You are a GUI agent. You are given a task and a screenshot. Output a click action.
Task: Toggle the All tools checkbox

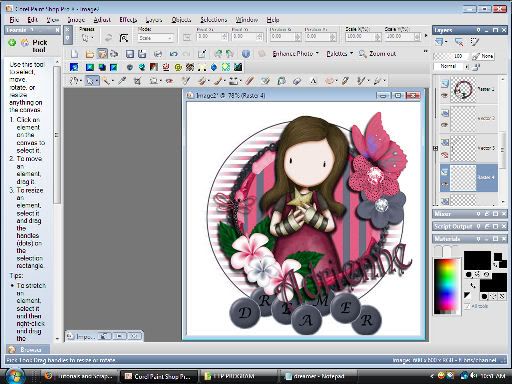(x=467, y=305)
